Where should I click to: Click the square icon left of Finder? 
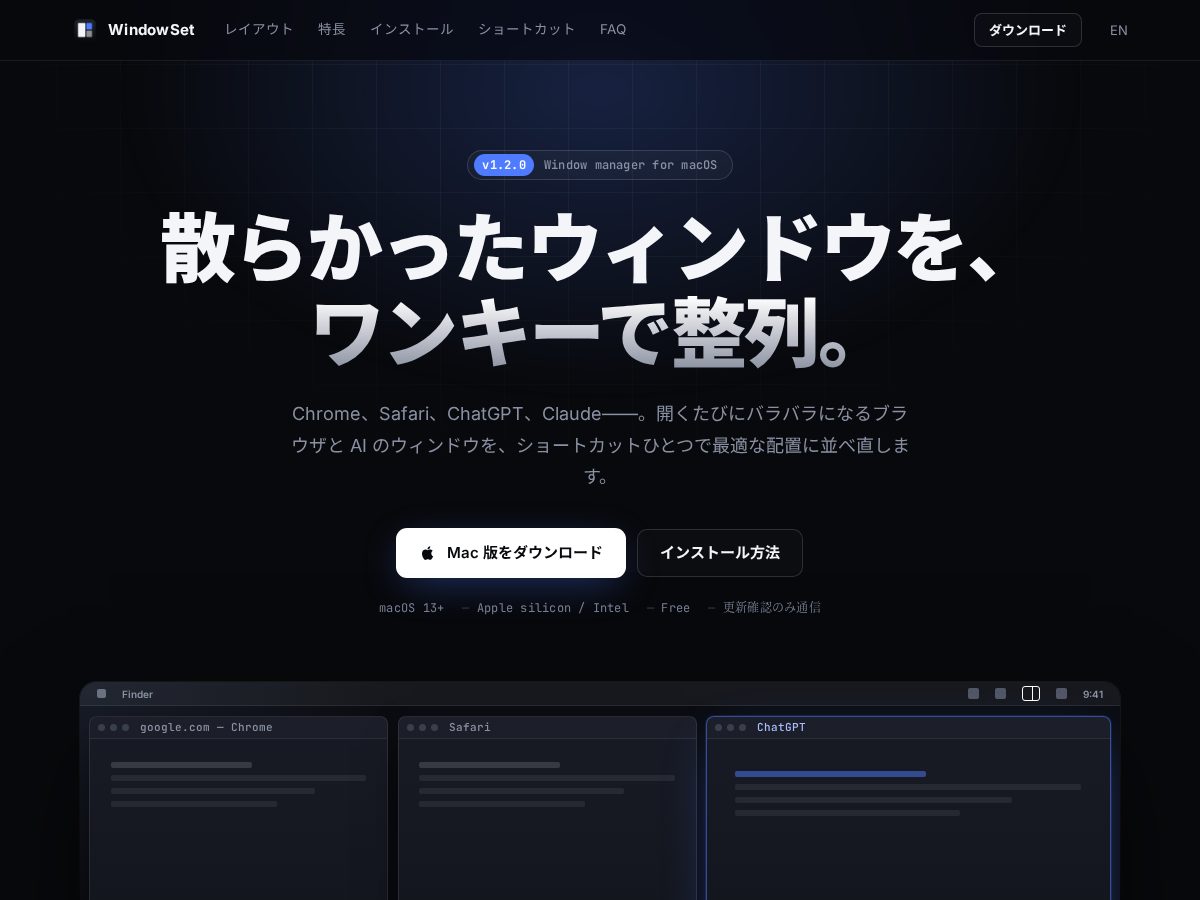click(x=101, y=693)
